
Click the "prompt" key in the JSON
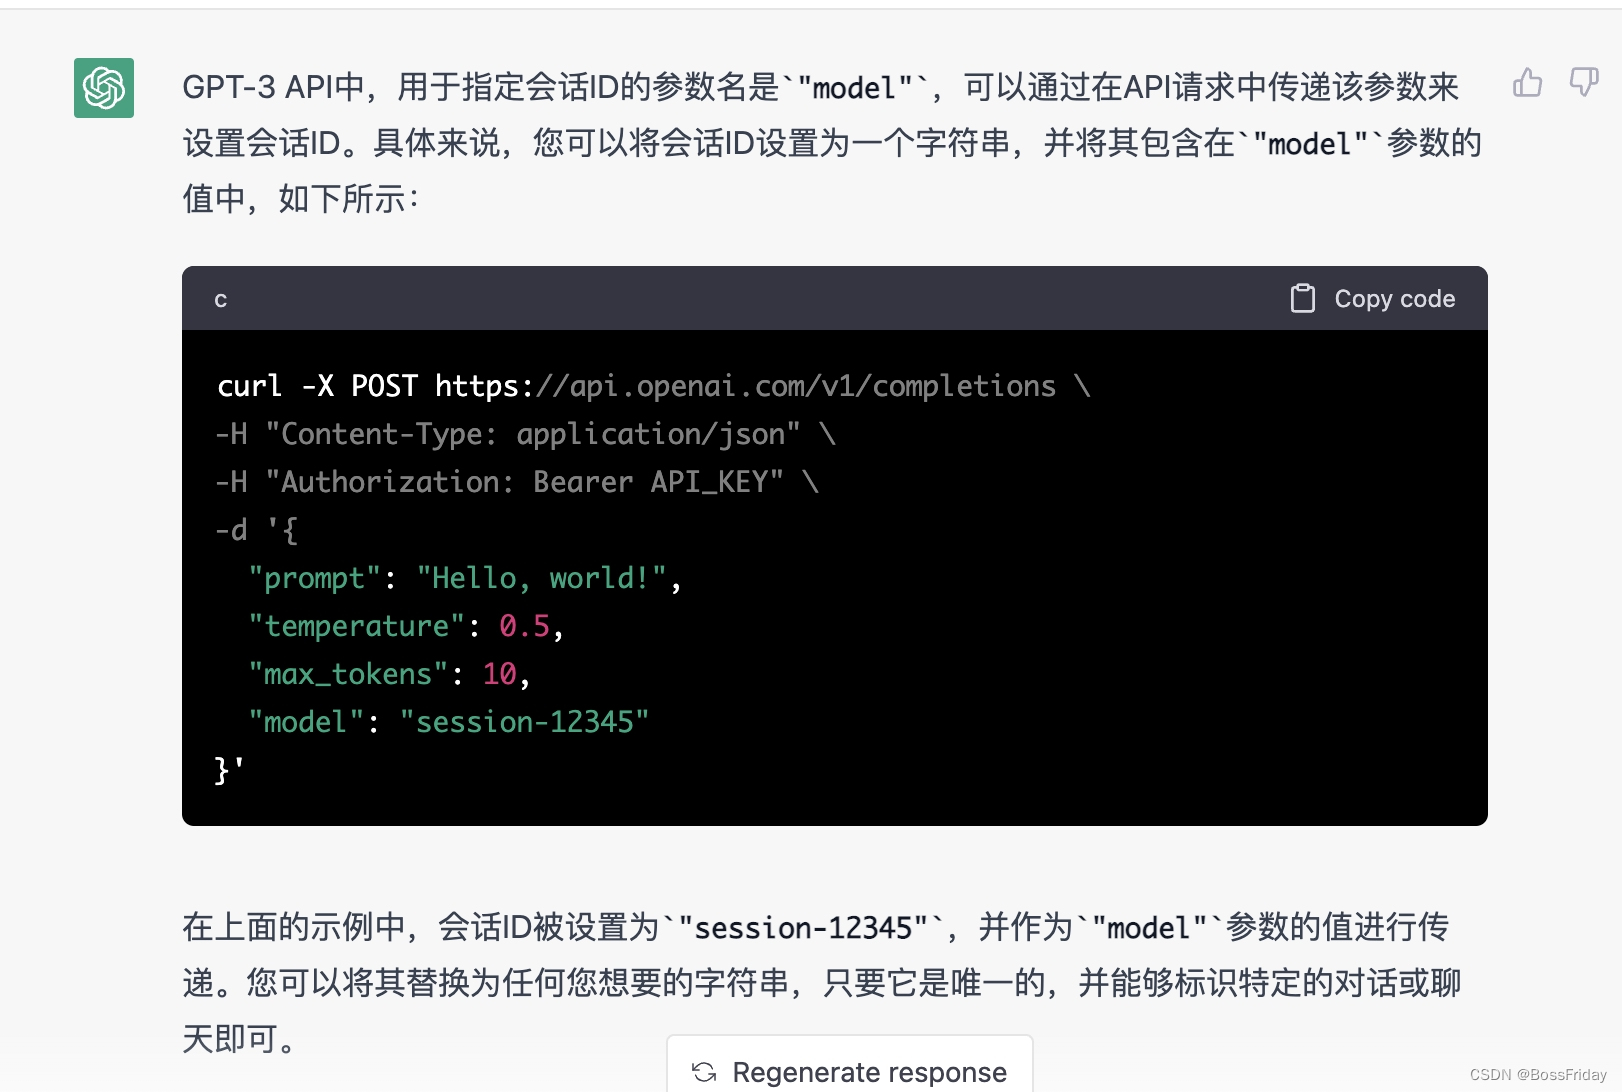(x=314, y=578)
